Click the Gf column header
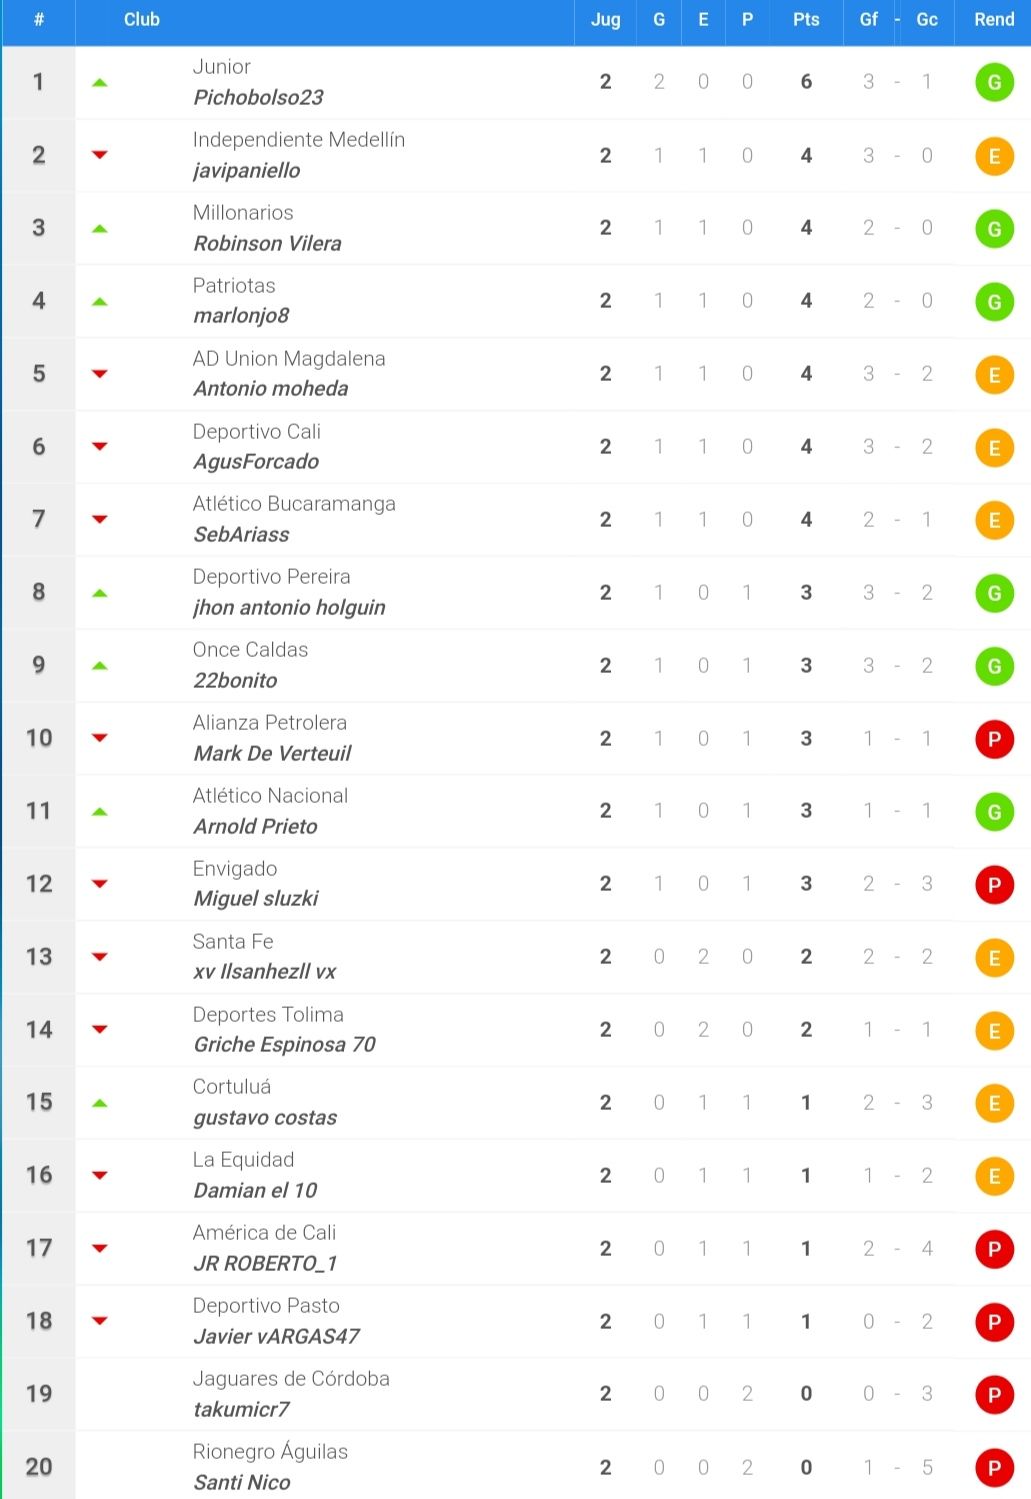 coord(869,20)
